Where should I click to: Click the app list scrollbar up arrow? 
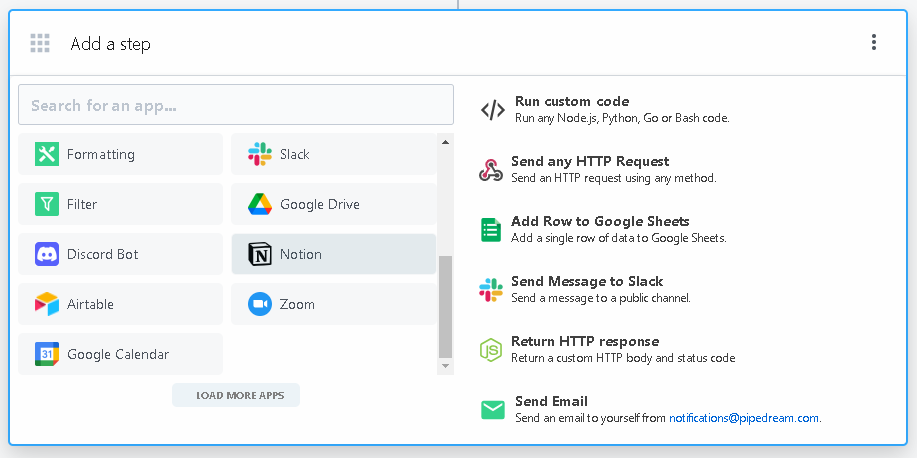[445, 142]
